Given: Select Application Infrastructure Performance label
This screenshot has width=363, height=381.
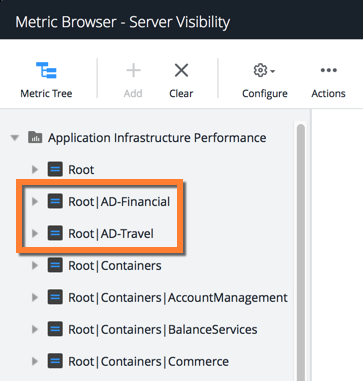Looking at the screenshot, I should coord(157,138).
